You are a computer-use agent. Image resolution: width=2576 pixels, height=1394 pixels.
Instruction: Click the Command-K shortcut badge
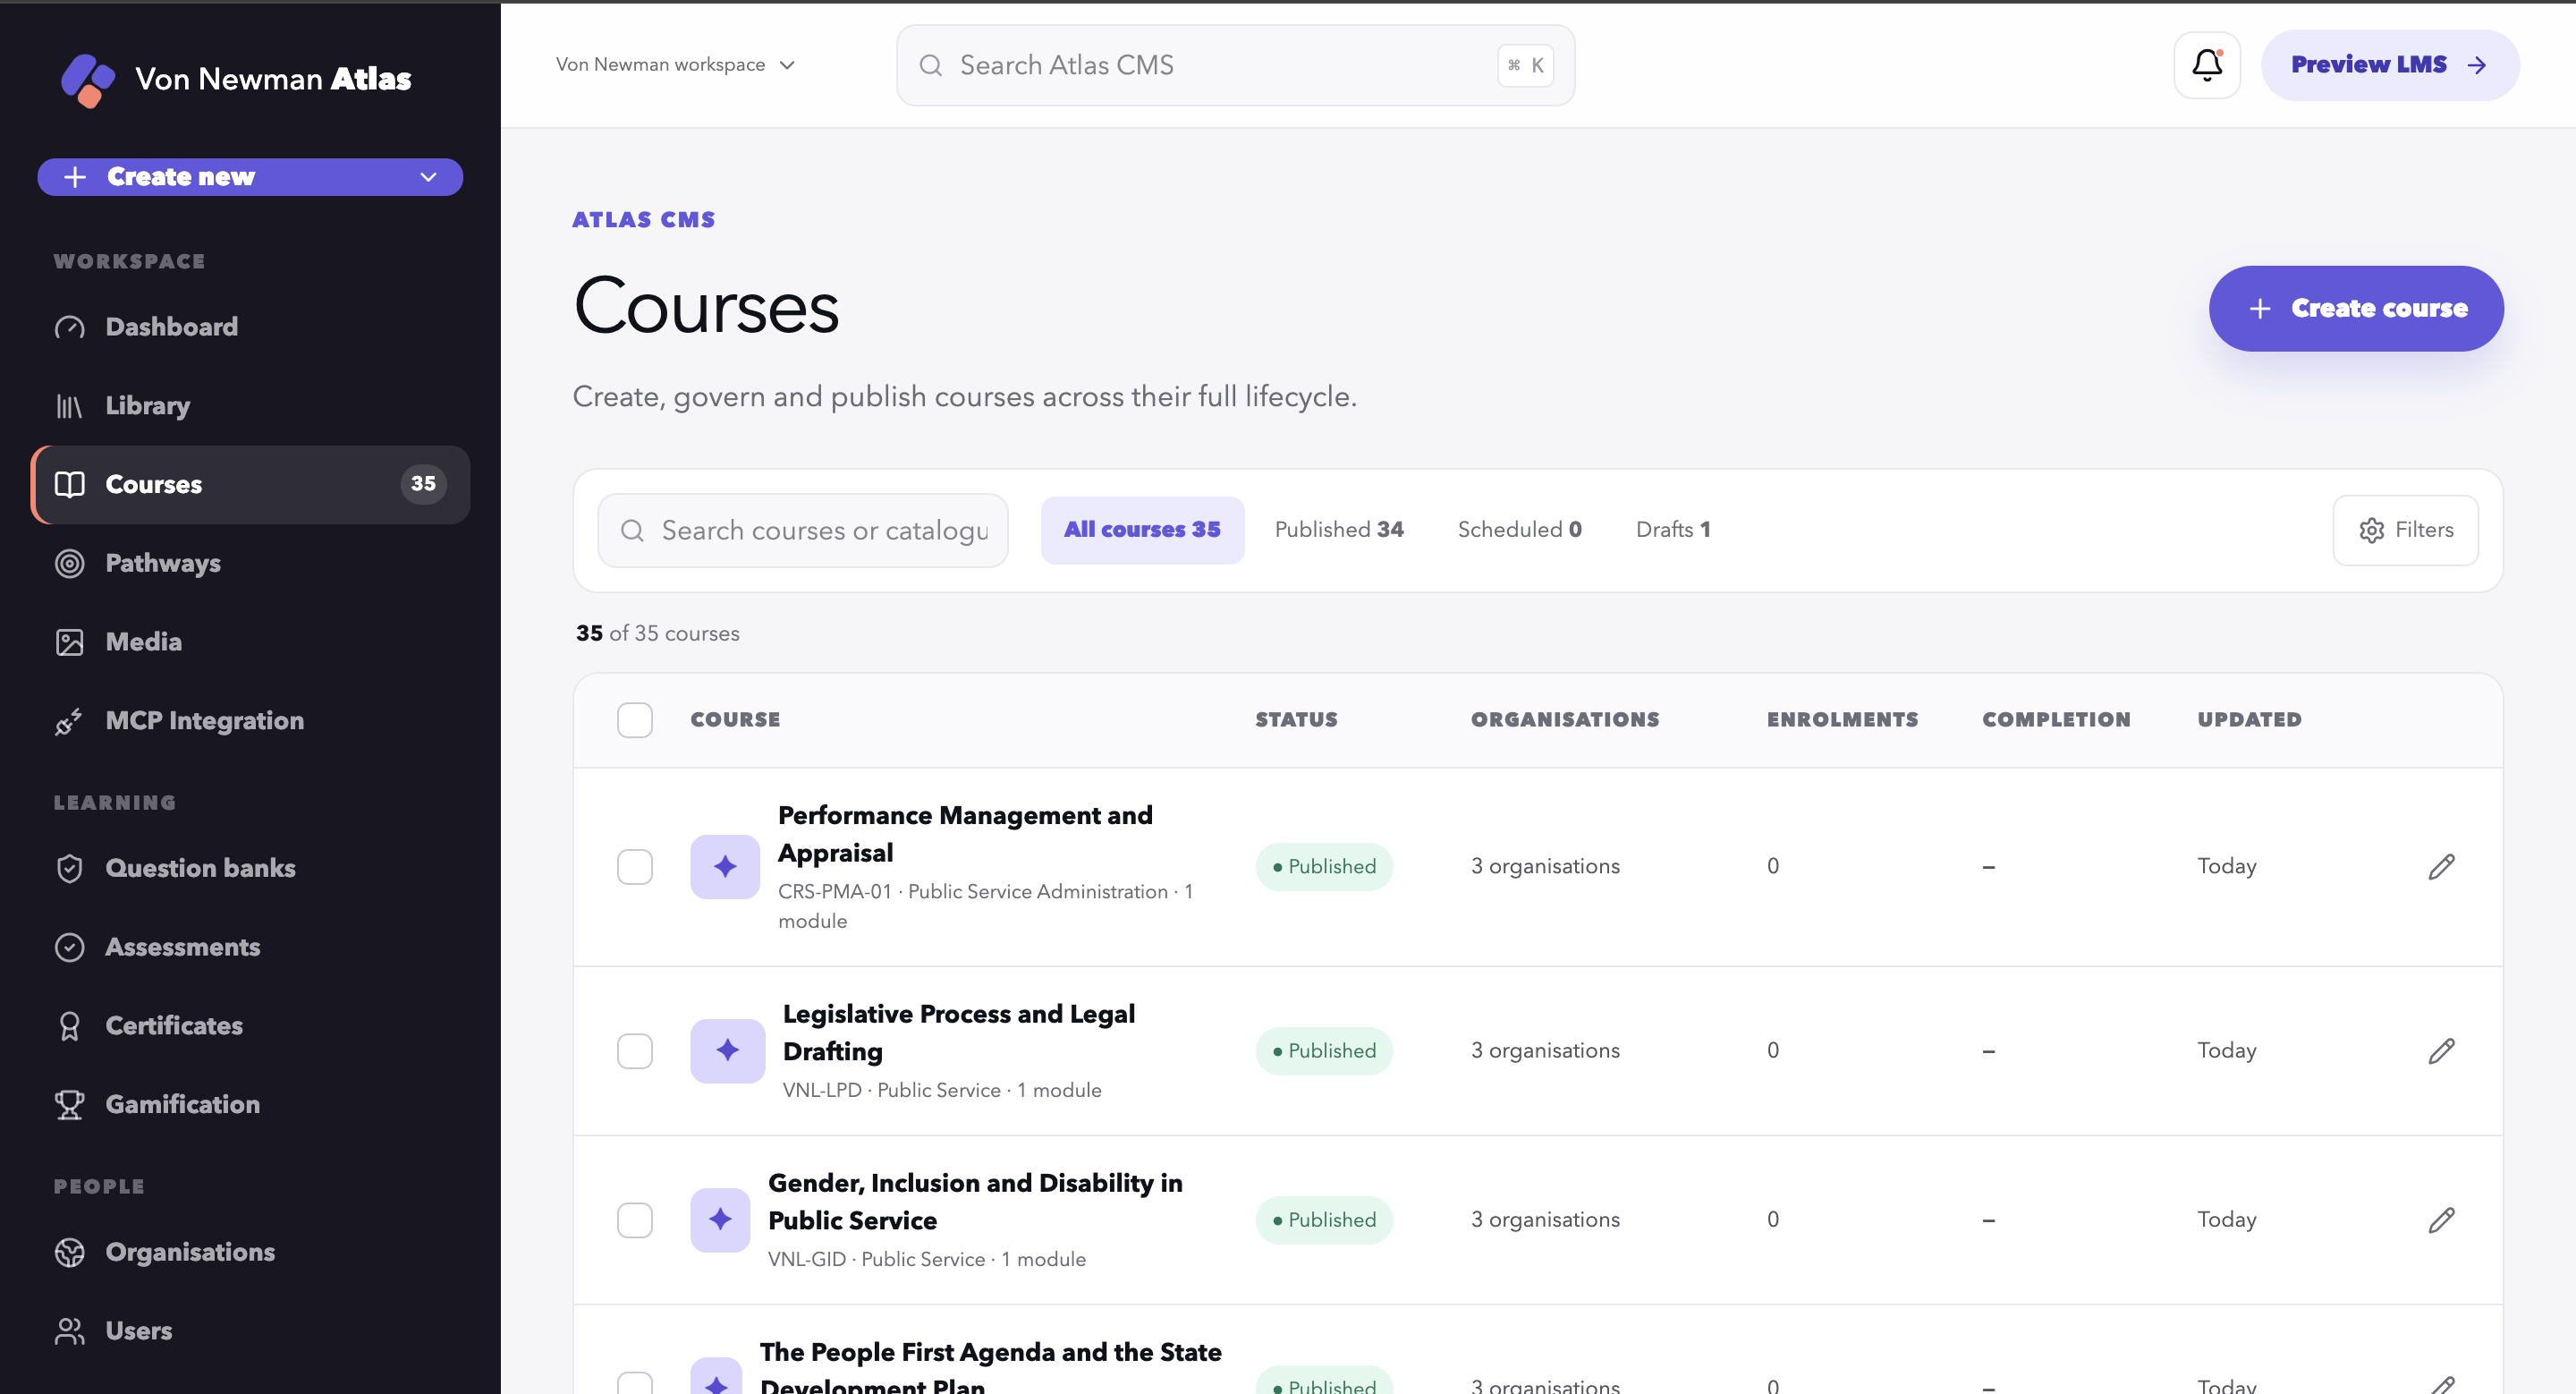tap(1525, 66)
